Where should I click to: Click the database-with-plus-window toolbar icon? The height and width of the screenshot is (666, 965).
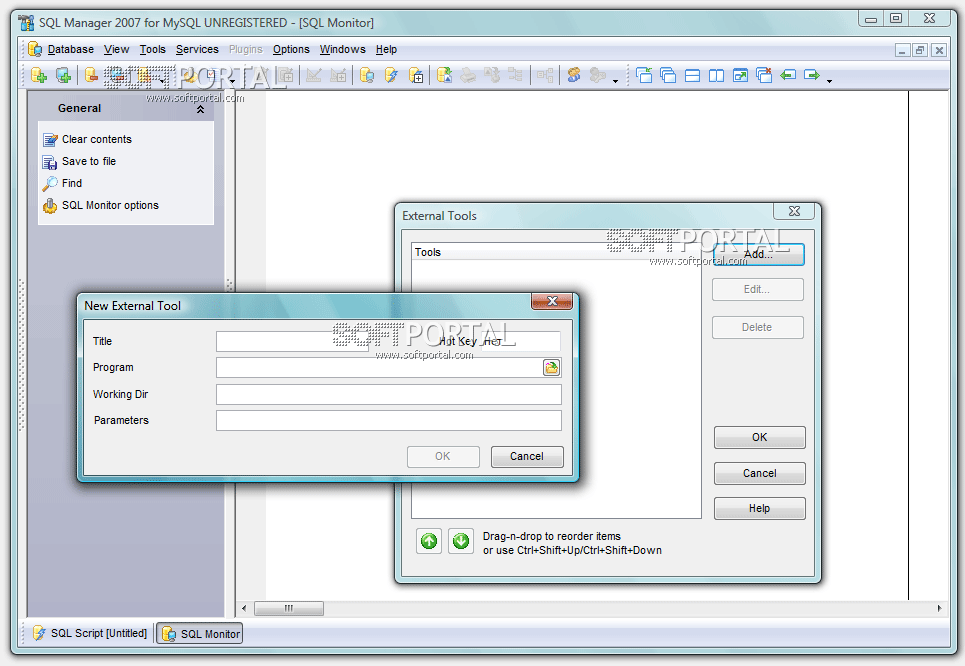tap(416, 75)
